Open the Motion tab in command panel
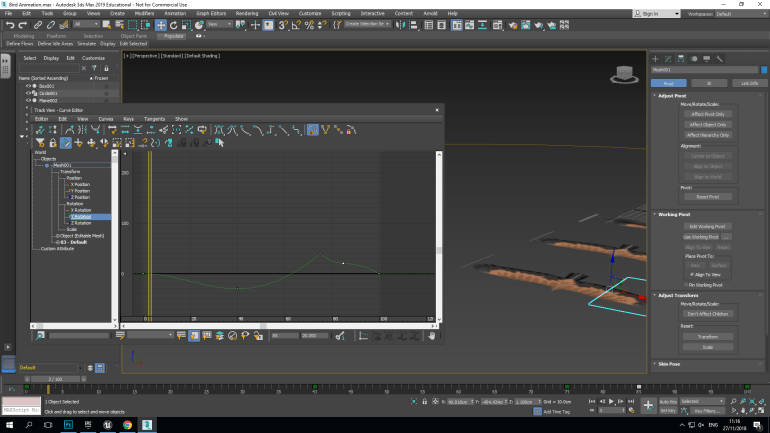Screen dimensions: 770x433 click(694, 59)
